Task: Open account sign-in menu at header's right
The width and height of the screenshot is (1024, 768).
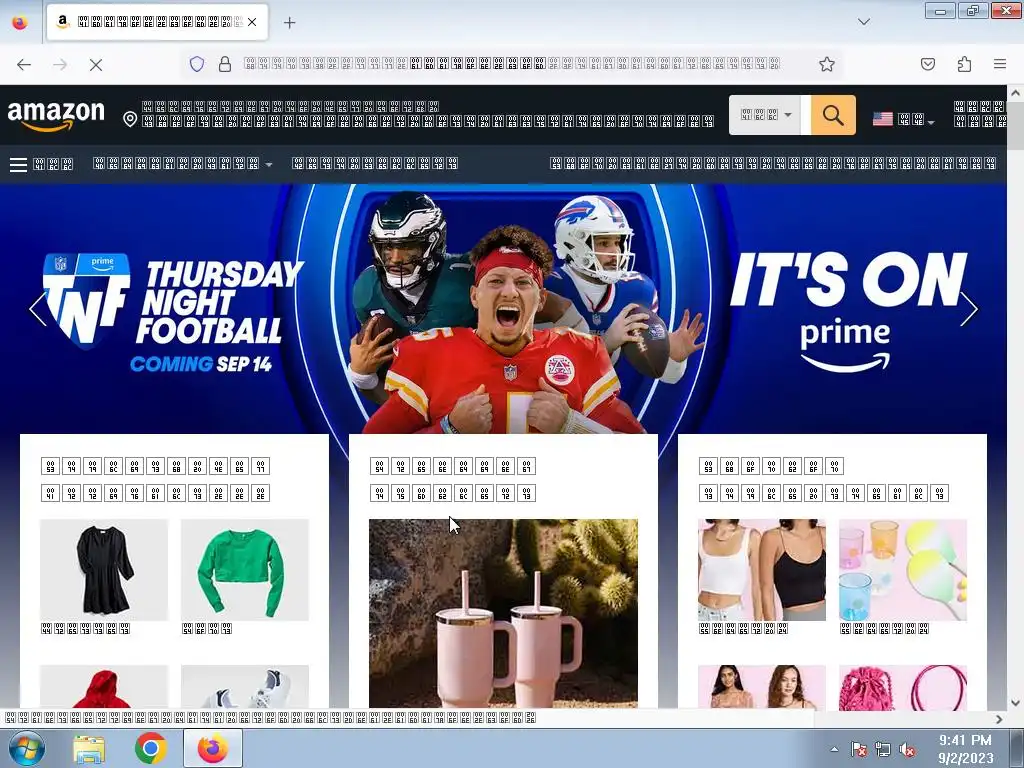Action: tap(980, 114)
